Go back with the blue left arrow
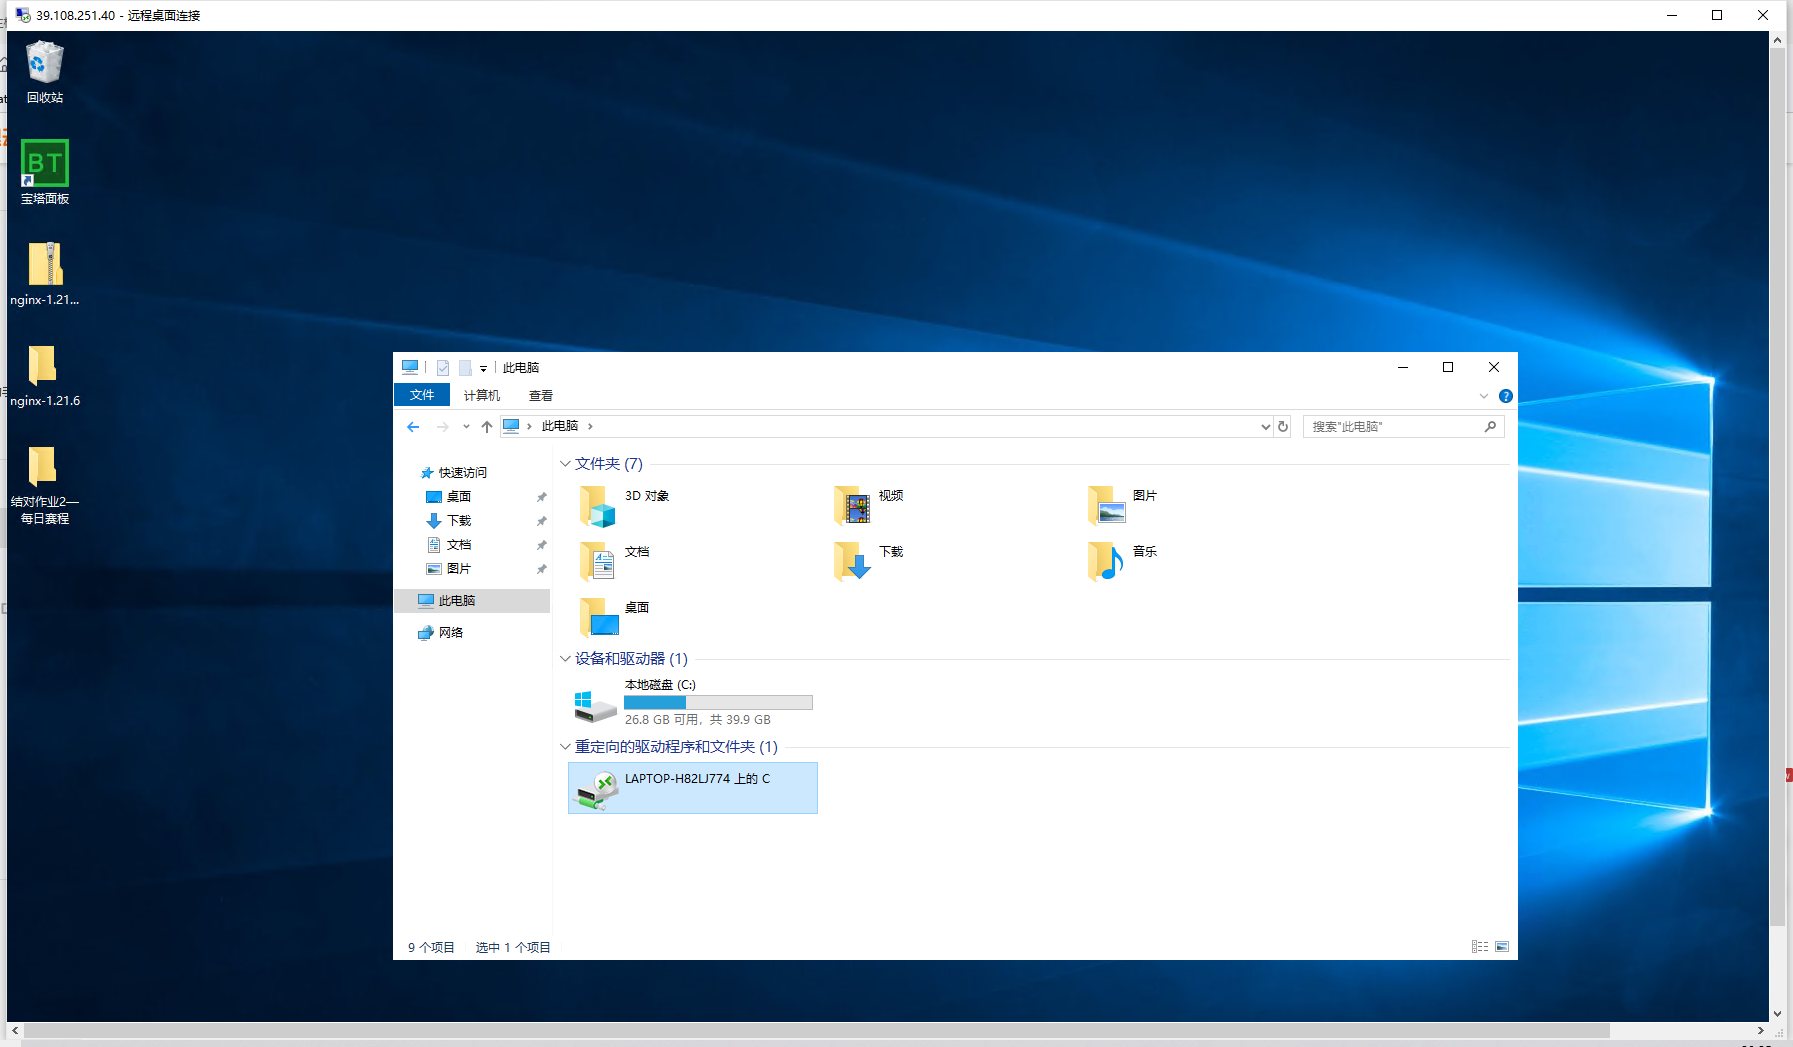 pos(413,427)
